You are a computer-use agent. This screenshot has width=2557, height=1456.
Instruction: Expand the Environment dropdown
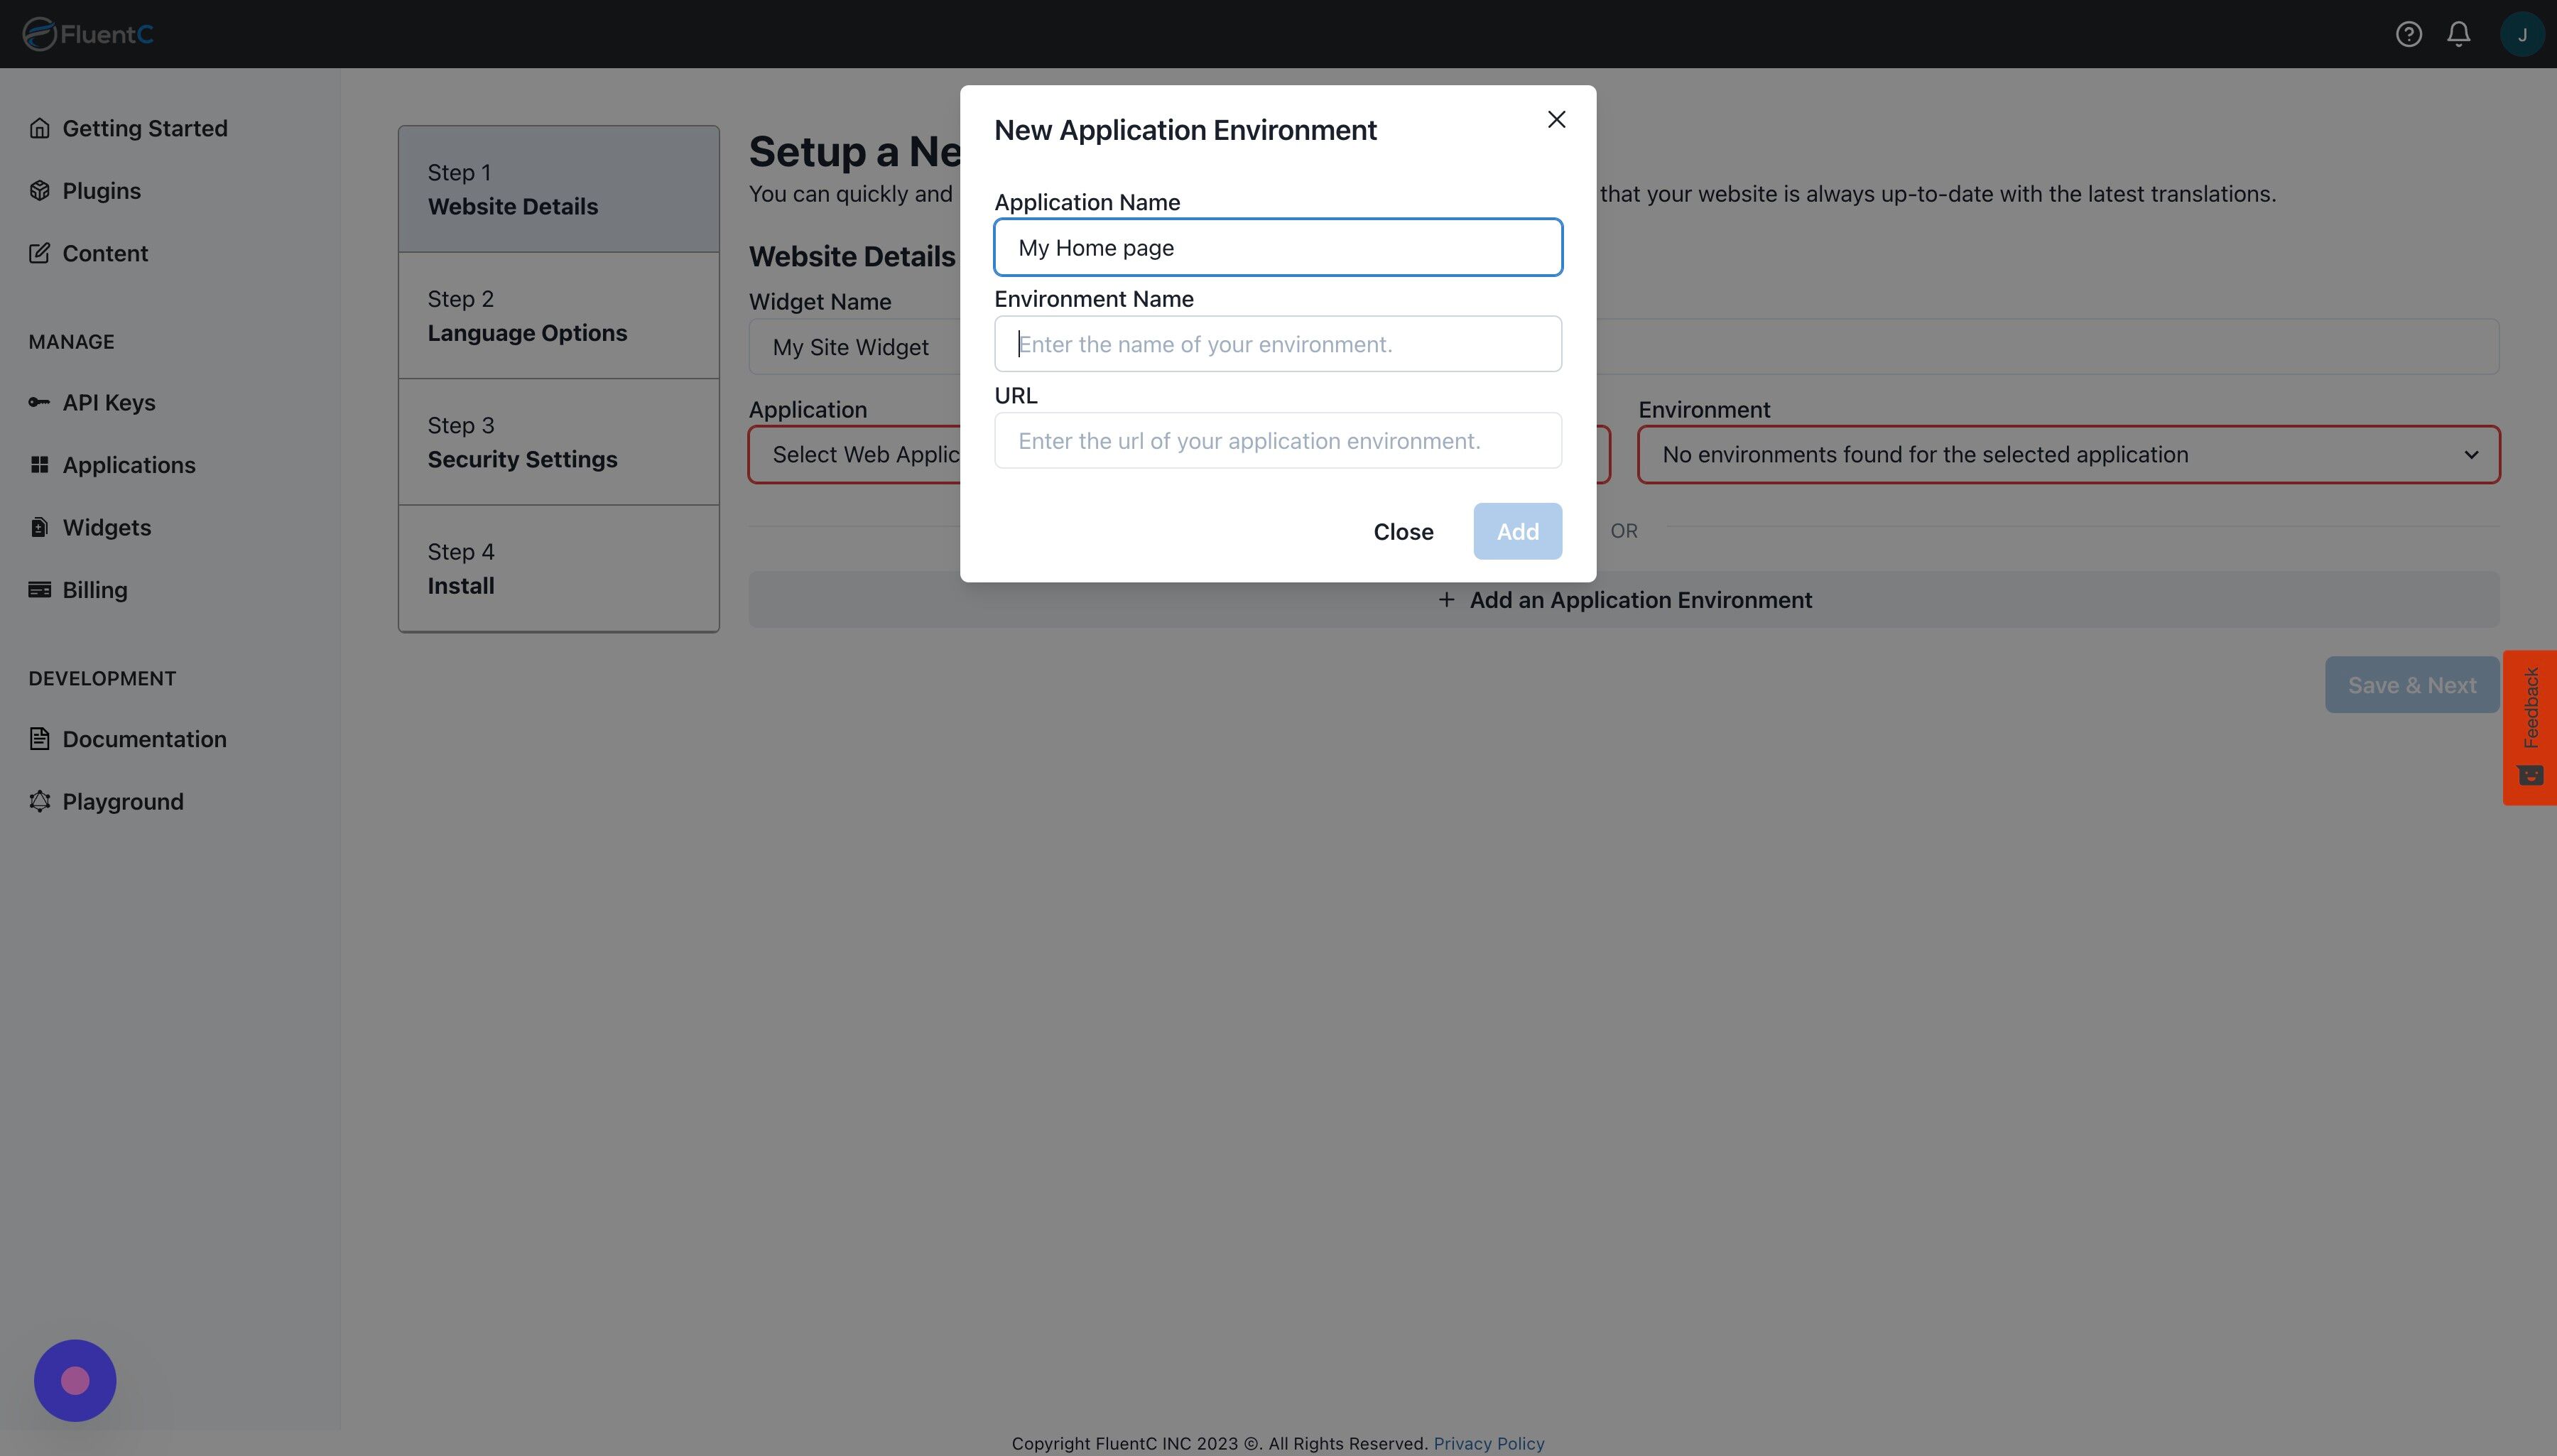[2068, 455]
